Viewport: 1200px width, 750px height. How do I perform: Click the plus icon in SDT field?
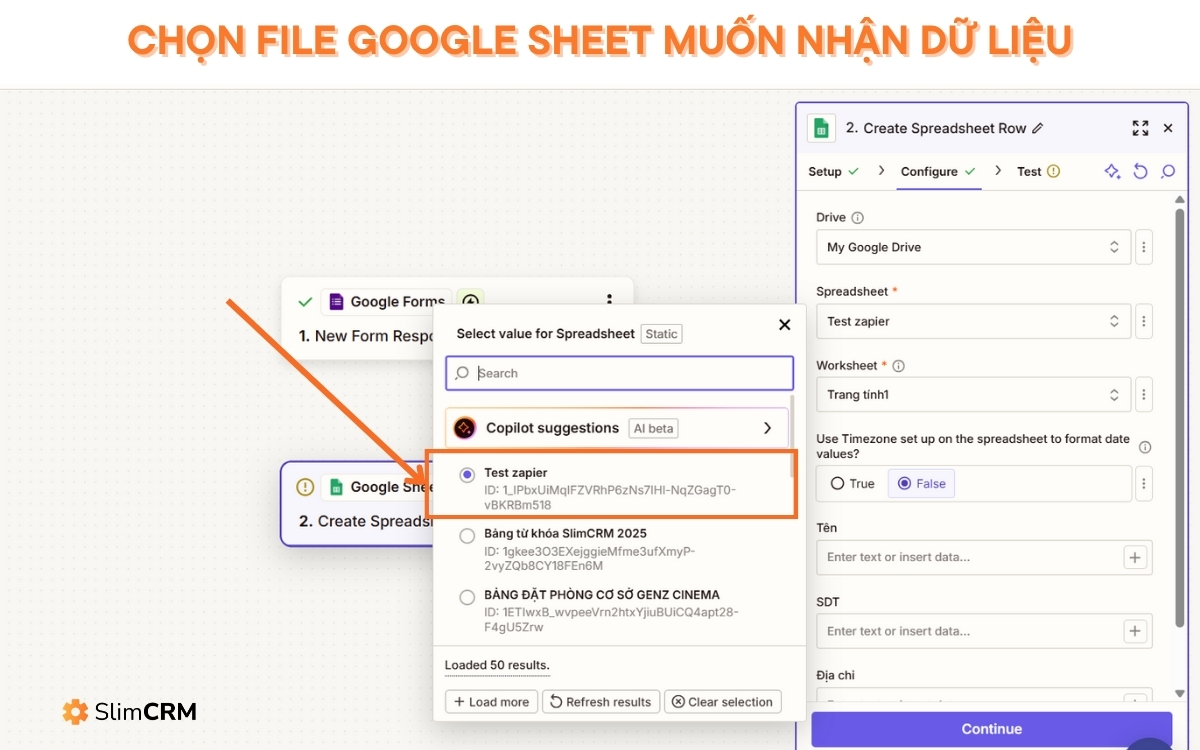coord(1135,631)
